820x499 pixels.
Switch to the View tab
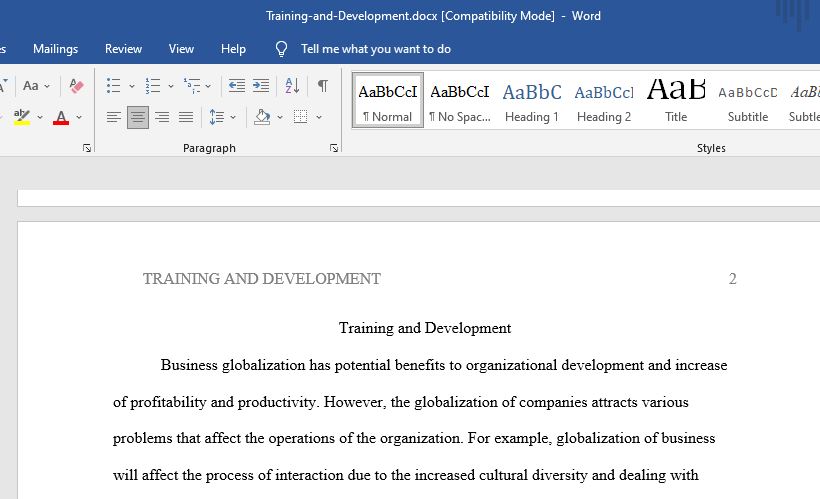coord(181,49)
